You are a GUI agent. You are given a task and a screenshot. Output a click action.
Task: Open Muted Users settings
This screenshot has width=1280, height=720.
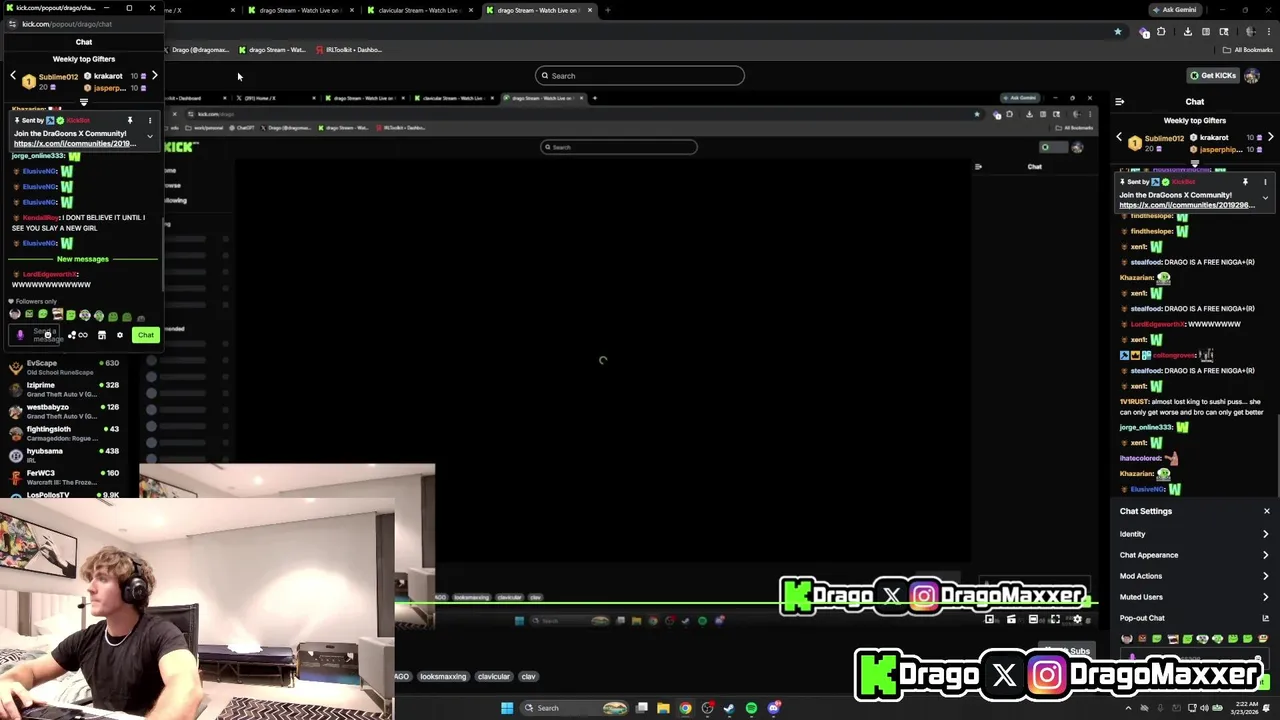tap(1194, 597)
